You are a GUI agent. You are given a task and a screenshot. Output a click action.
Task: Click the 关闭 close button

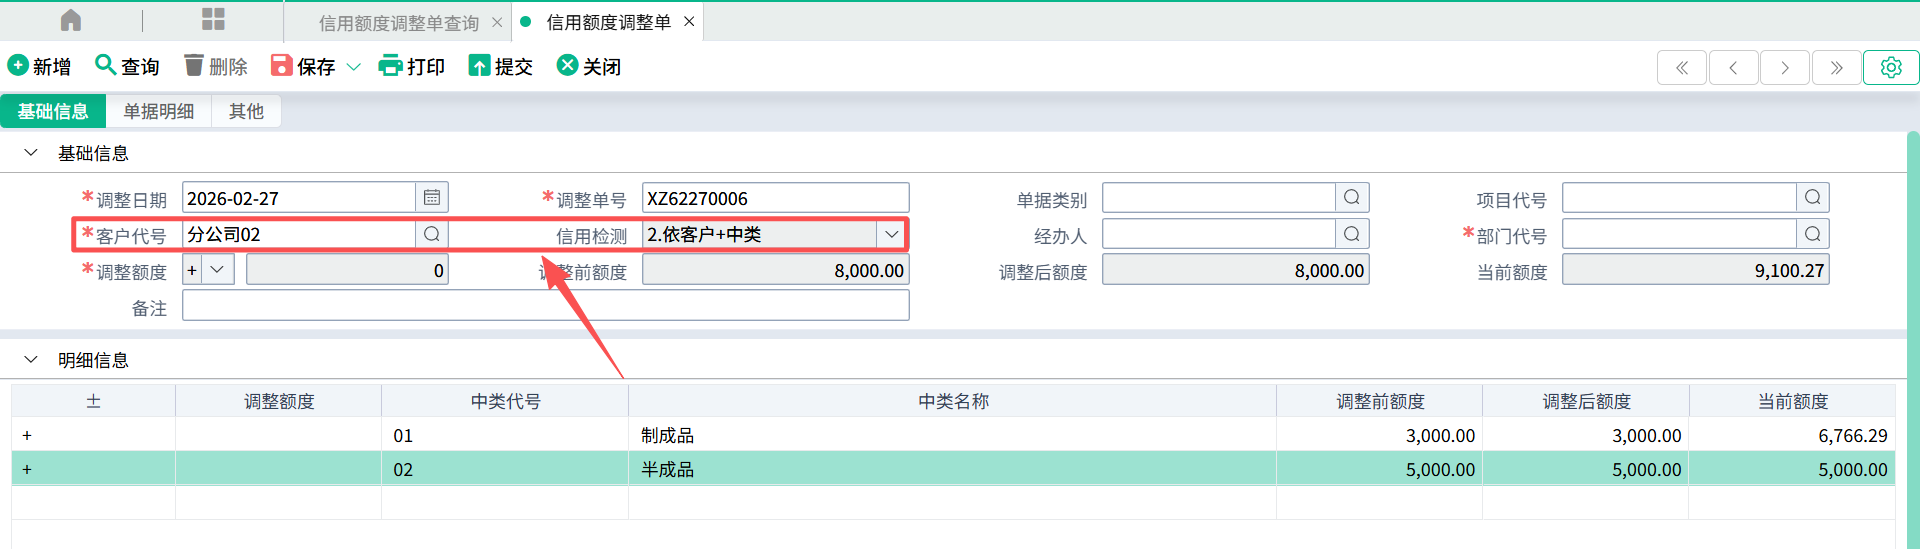point(589,66)
